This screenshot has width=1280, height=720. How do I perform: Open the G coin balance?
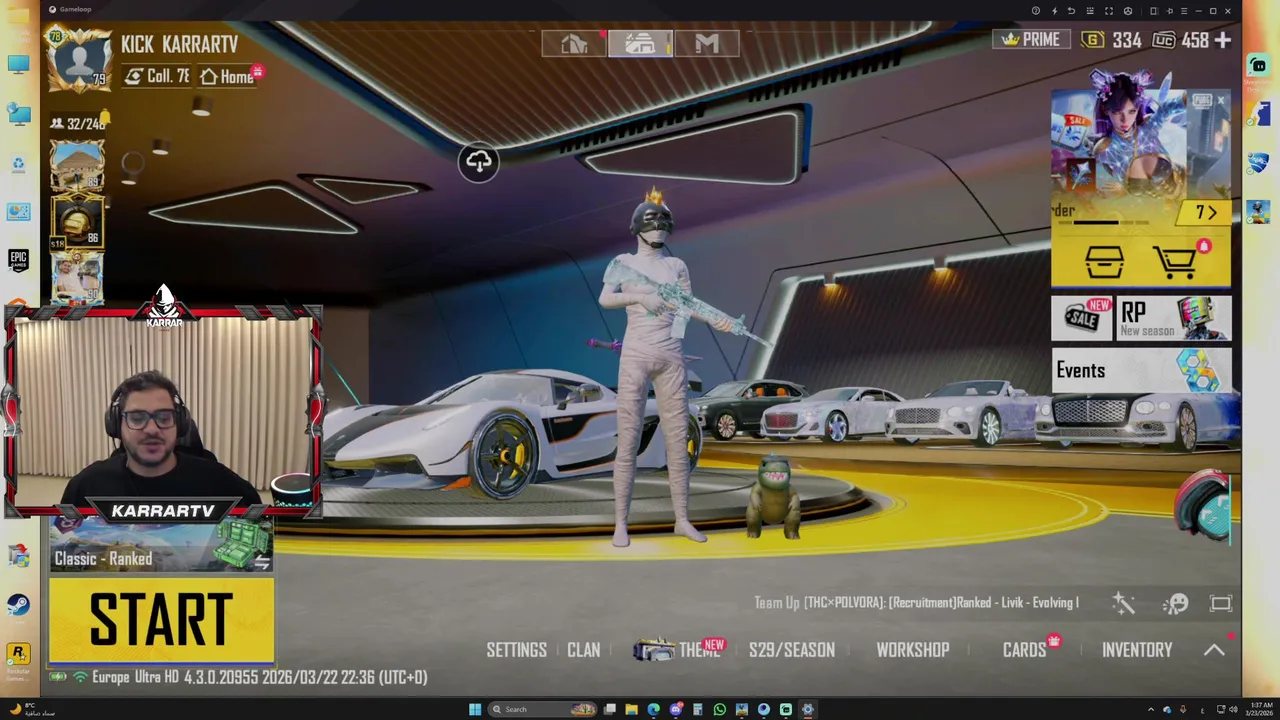pyautogui.click(x=1112, y=40)
